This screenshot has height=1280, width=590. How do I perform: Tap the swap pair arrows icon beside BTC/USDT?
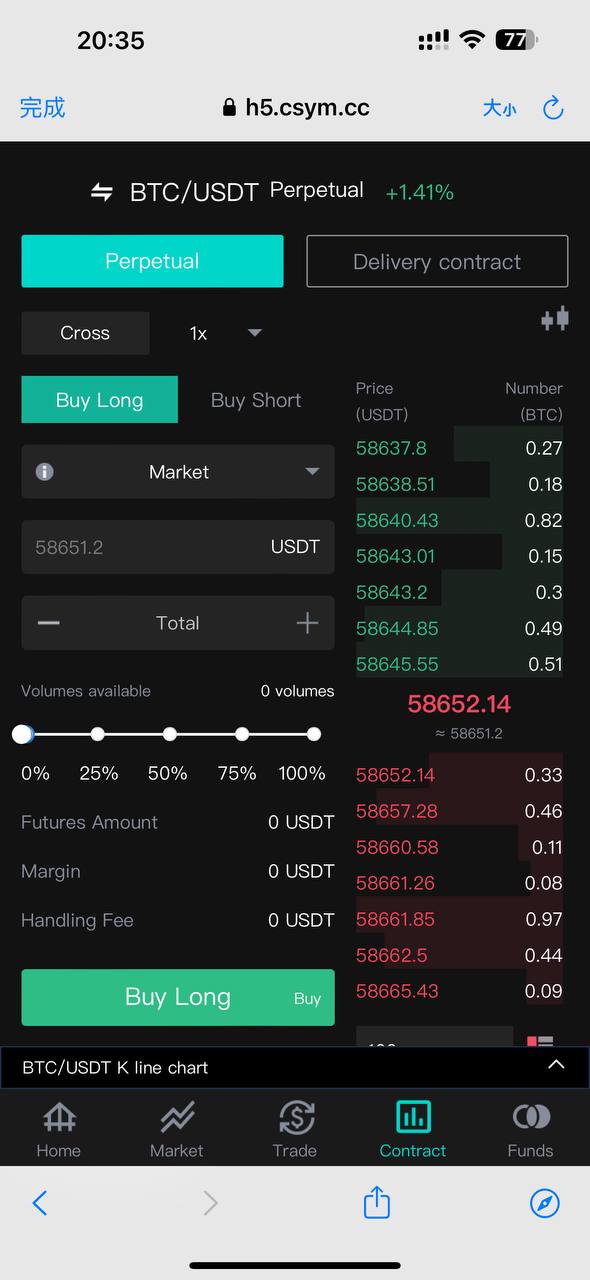click(x=102, y=192)
